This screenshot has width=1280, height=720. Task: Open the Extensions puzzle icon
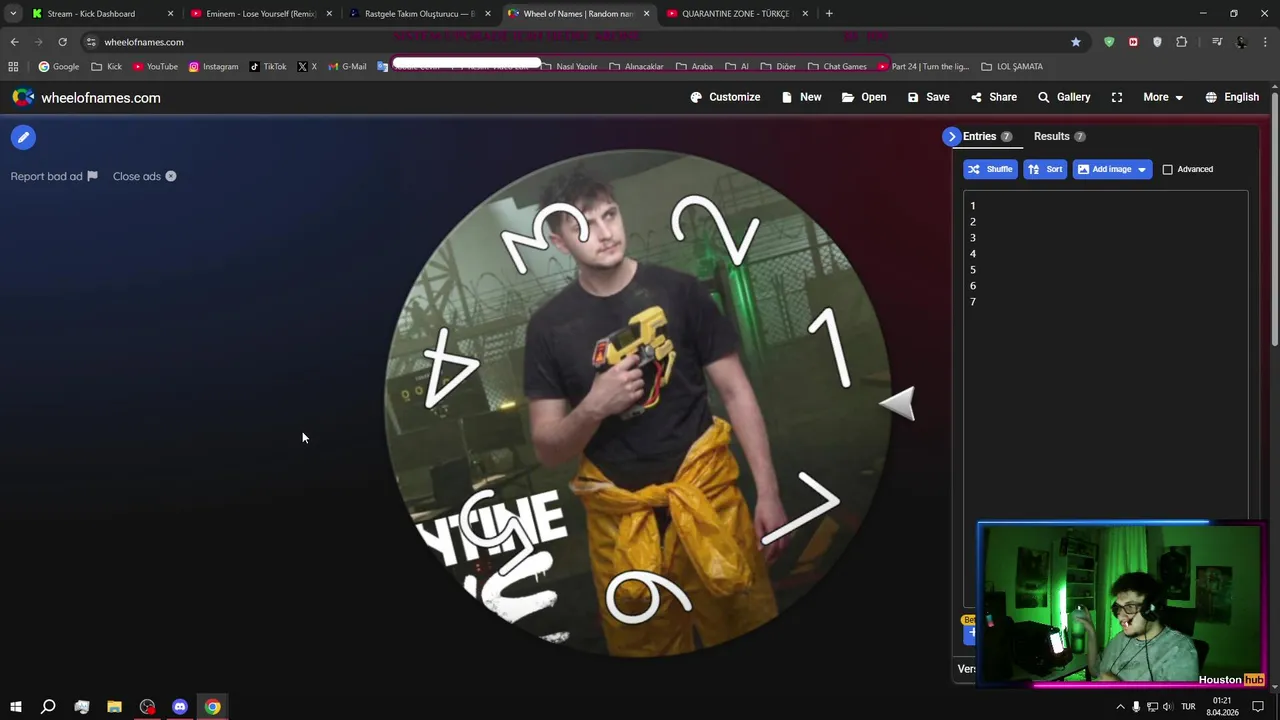point(1182,42)
